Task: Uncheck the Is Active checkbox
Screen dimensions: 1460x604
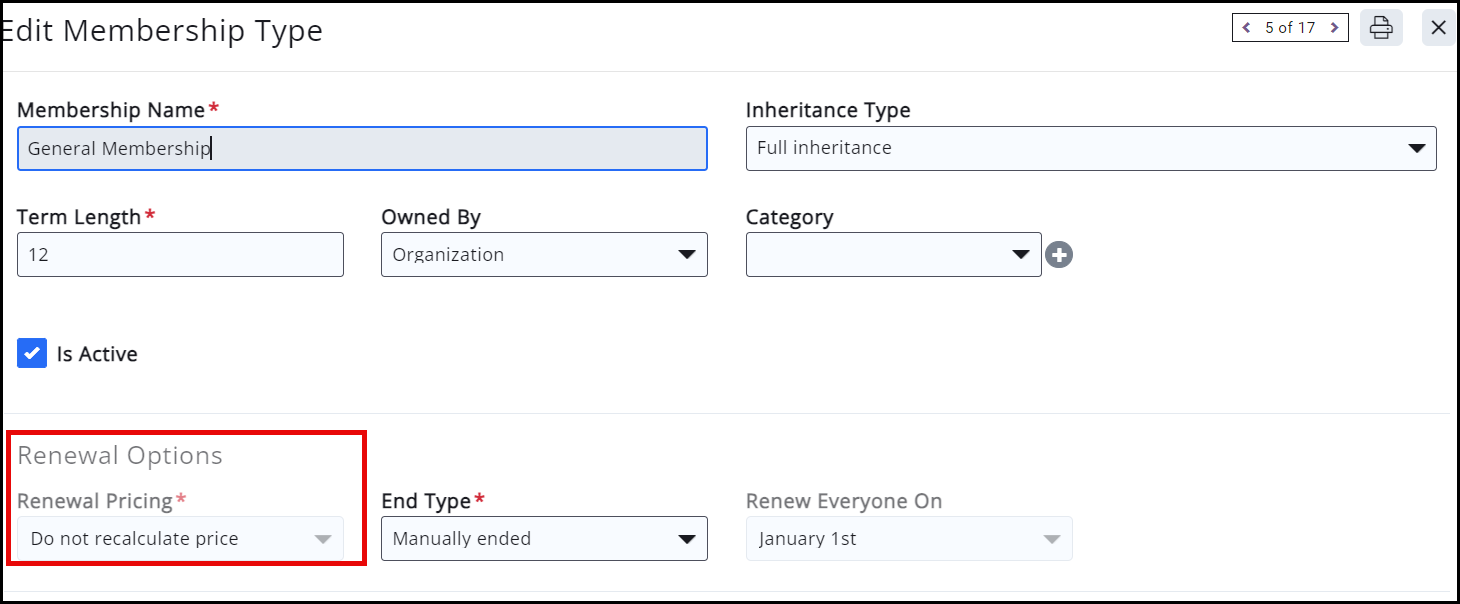Action: coord(32,353)
